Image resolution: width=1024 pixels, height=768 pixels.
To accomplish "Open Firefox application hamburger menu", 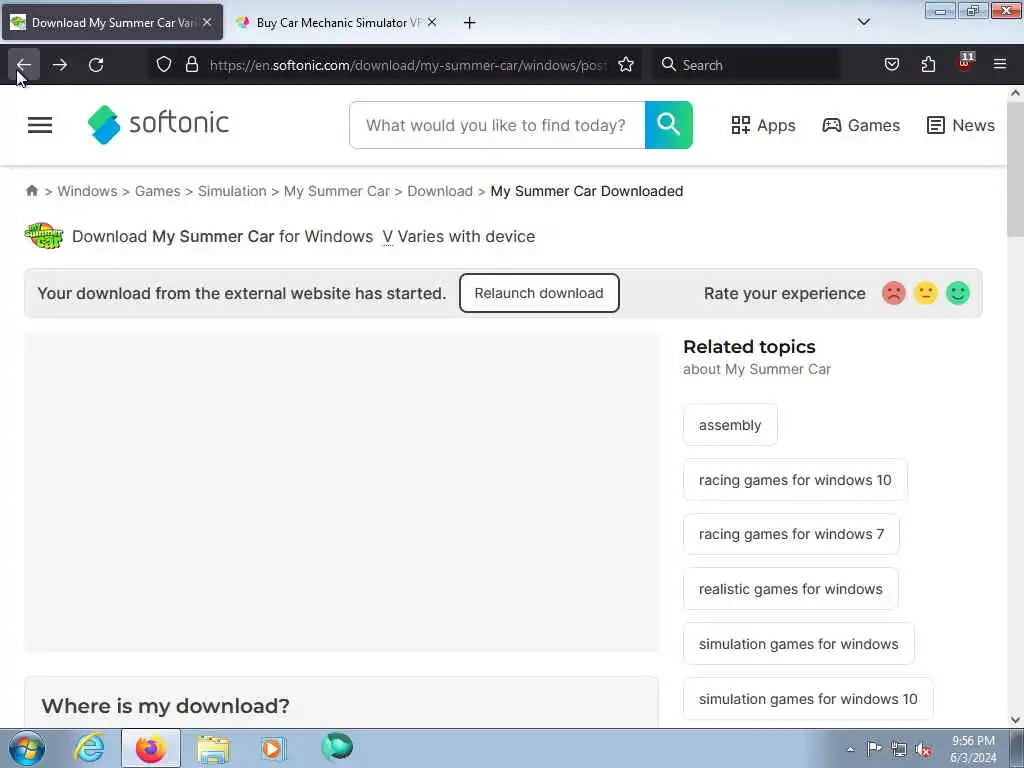I will pyautogui.click(x=1000, y=65).
